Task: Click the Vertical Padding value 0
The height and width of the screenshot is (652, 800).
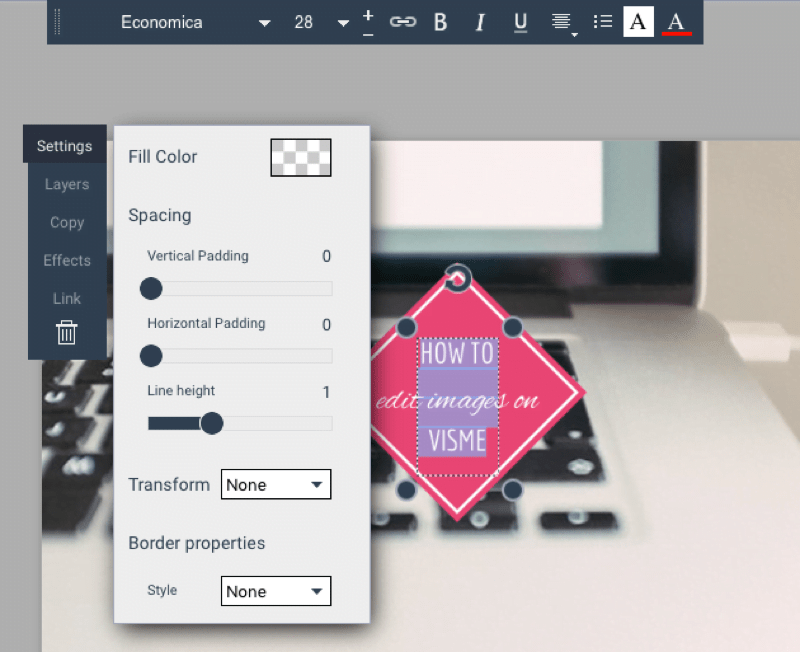Action: [x=327, y=256]
